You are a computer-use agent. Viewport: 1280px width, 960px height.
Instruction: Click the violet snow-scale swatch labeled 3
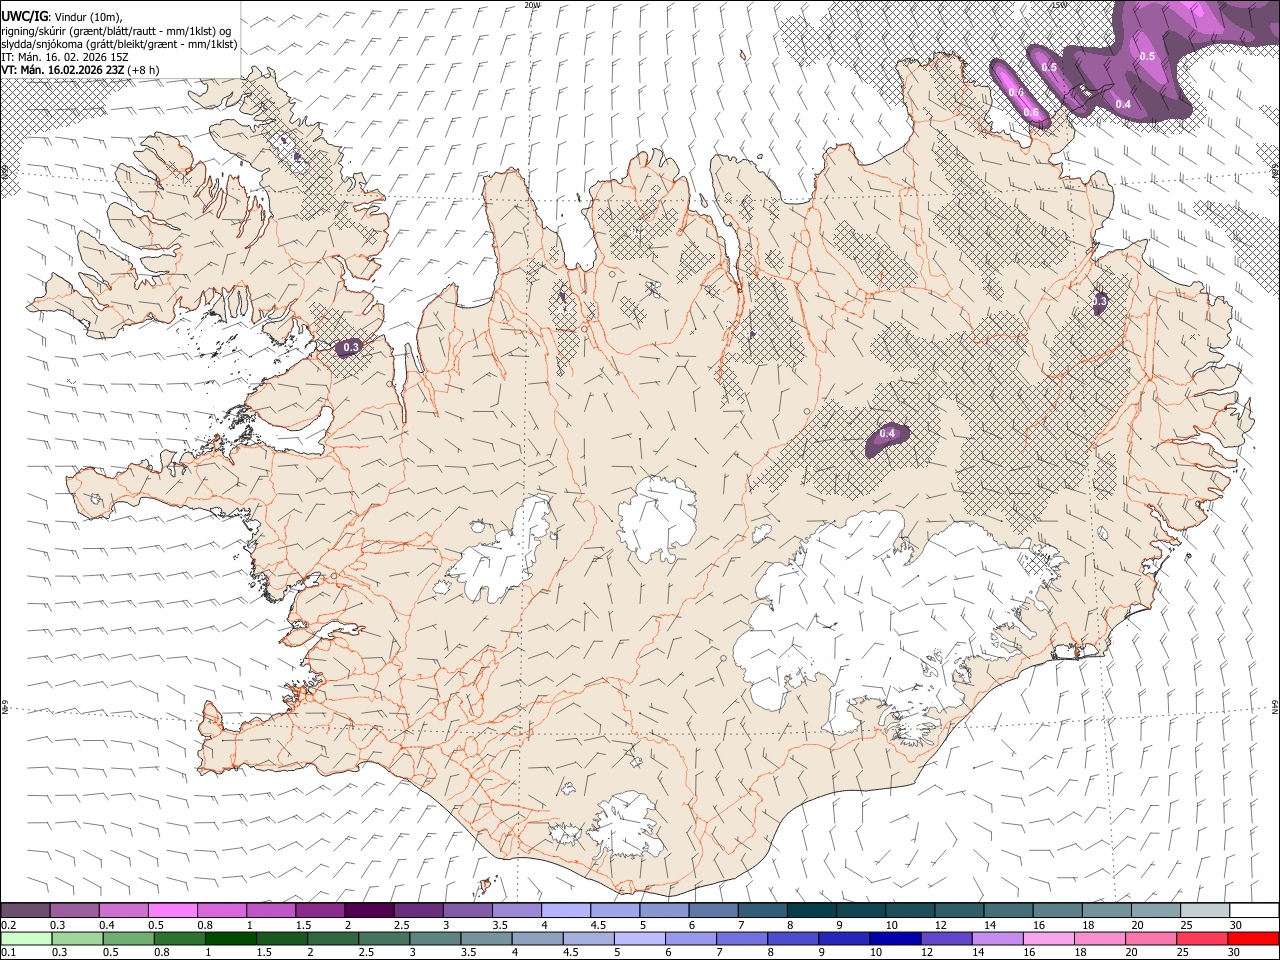coord(467,910)
